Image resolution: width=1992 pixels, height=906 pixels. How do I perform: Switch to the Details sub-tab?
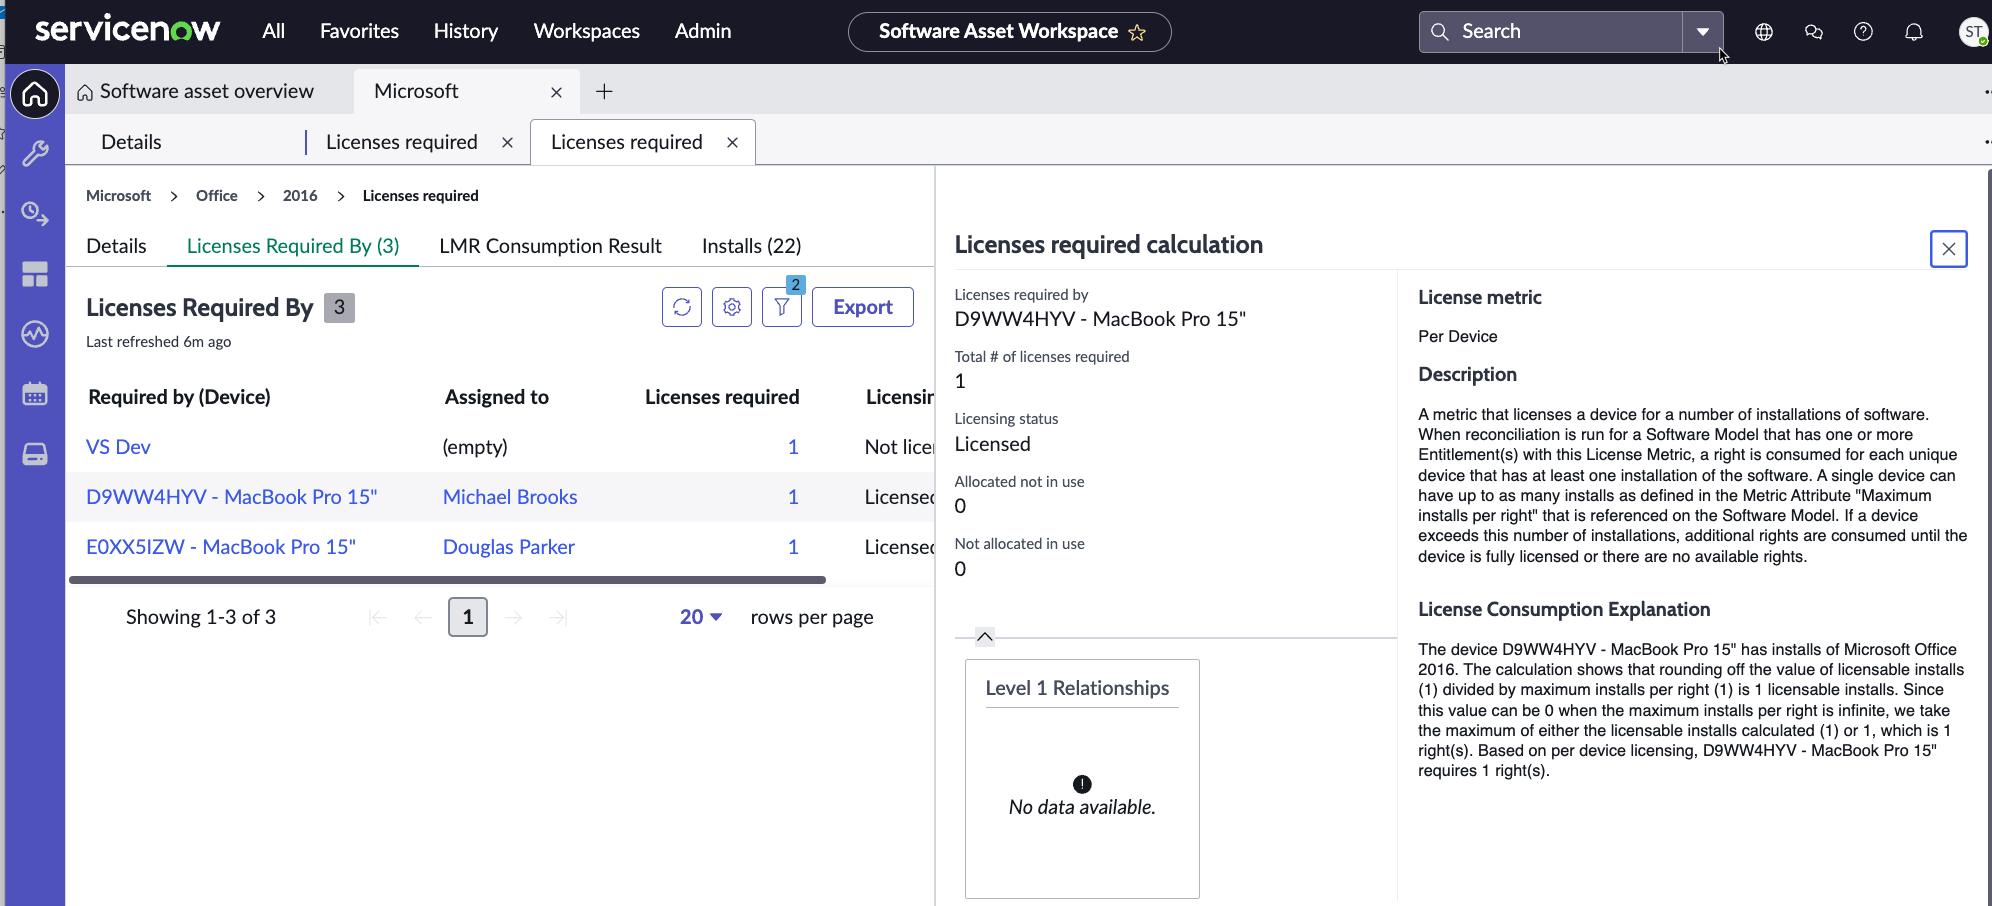coord(131,142)
